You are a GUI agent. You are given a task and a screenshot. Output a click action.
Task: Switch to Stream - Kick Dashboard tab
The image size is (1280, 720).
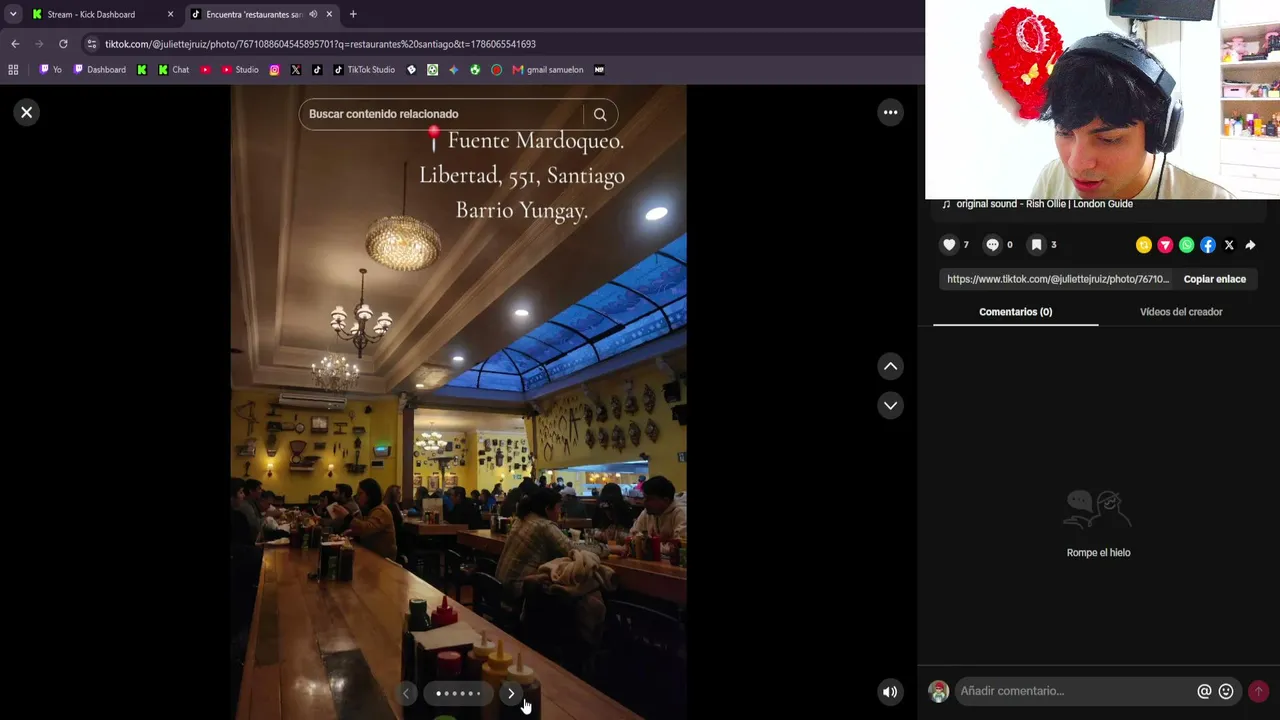(x=103, y=14)
